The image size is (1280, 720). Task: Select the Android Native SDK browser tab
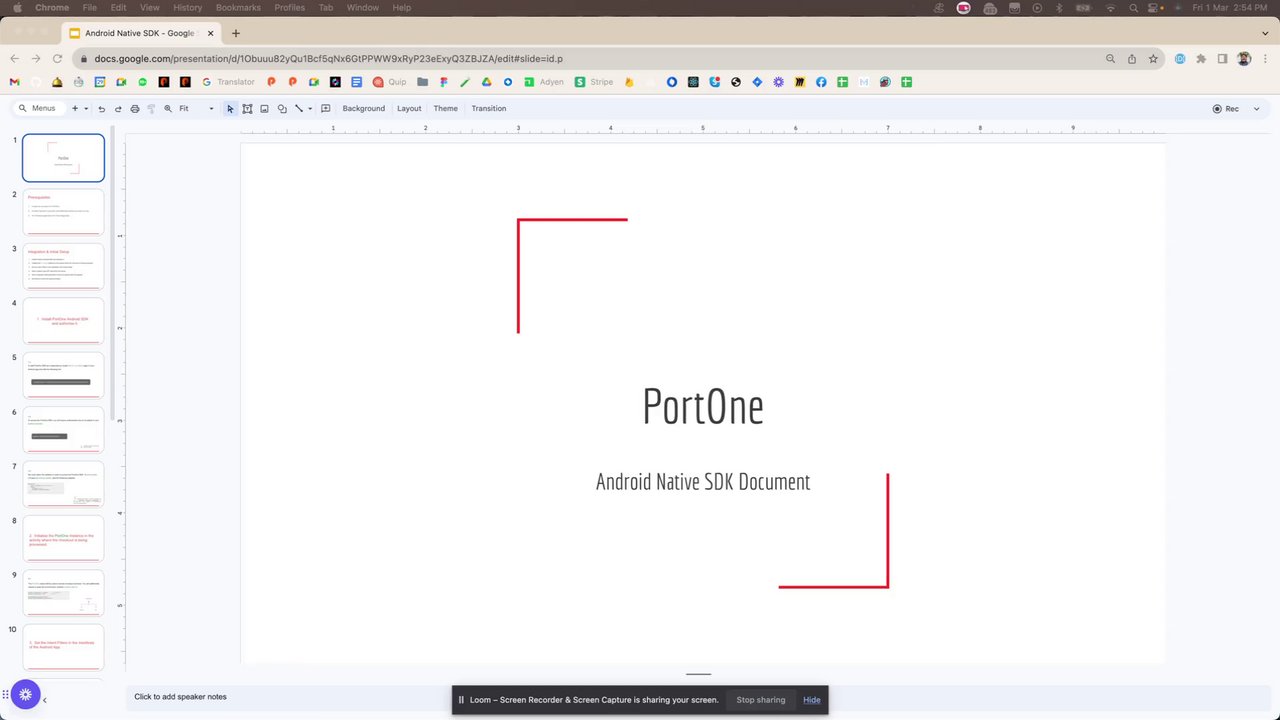pos(140,33)
